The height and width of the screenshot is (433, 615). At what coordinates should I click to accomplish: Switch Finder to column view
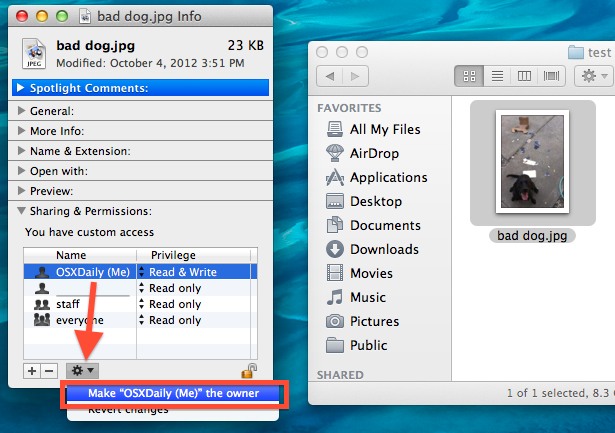pos(524,76)
